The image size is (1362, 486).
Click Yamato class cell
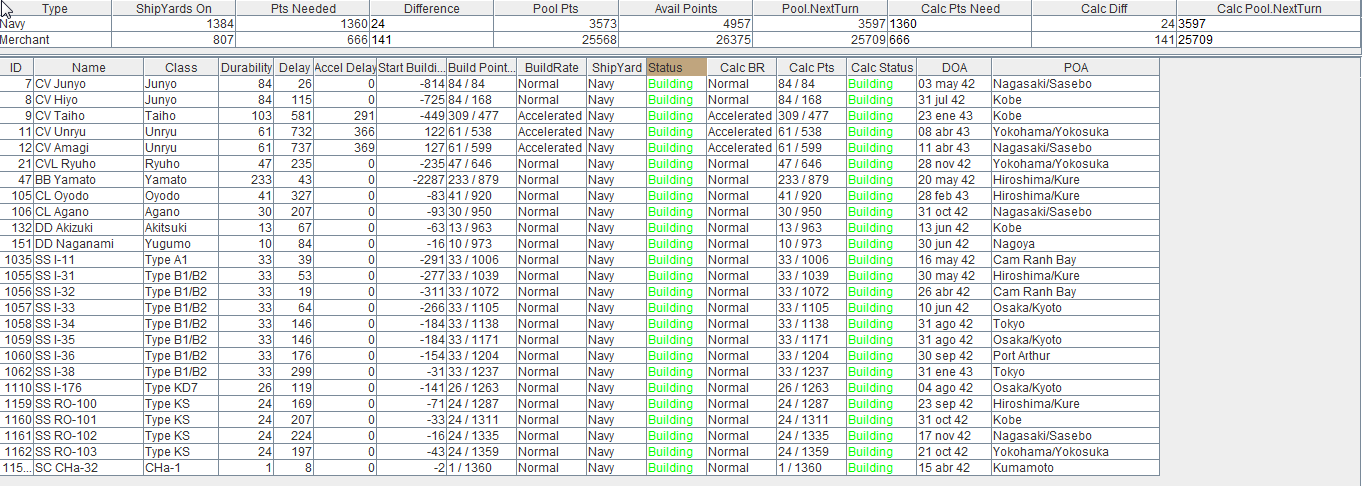(181, 180)
